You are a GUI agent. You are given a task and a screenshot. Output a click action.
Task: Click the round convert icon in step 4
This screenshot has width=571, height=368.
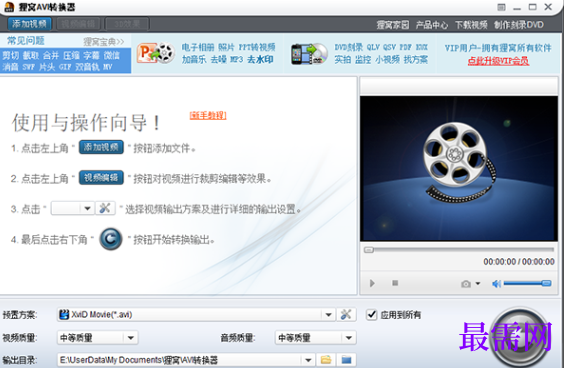[x=111, y=239]
